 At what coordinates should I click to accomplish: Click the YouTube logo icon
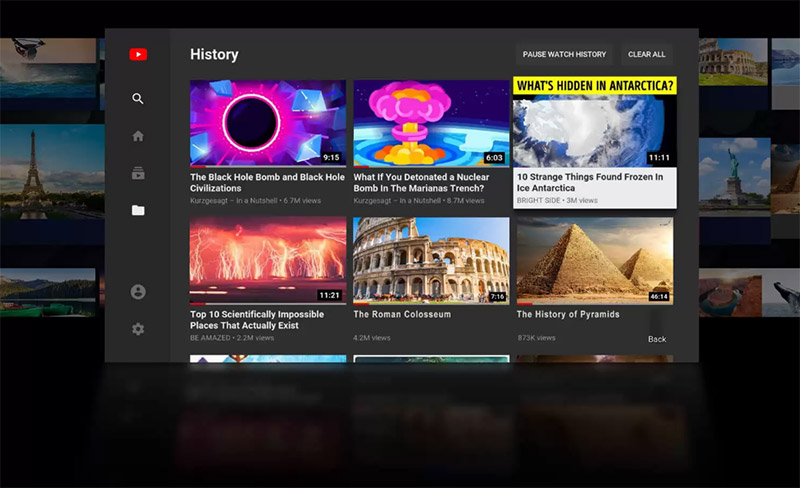138,54
